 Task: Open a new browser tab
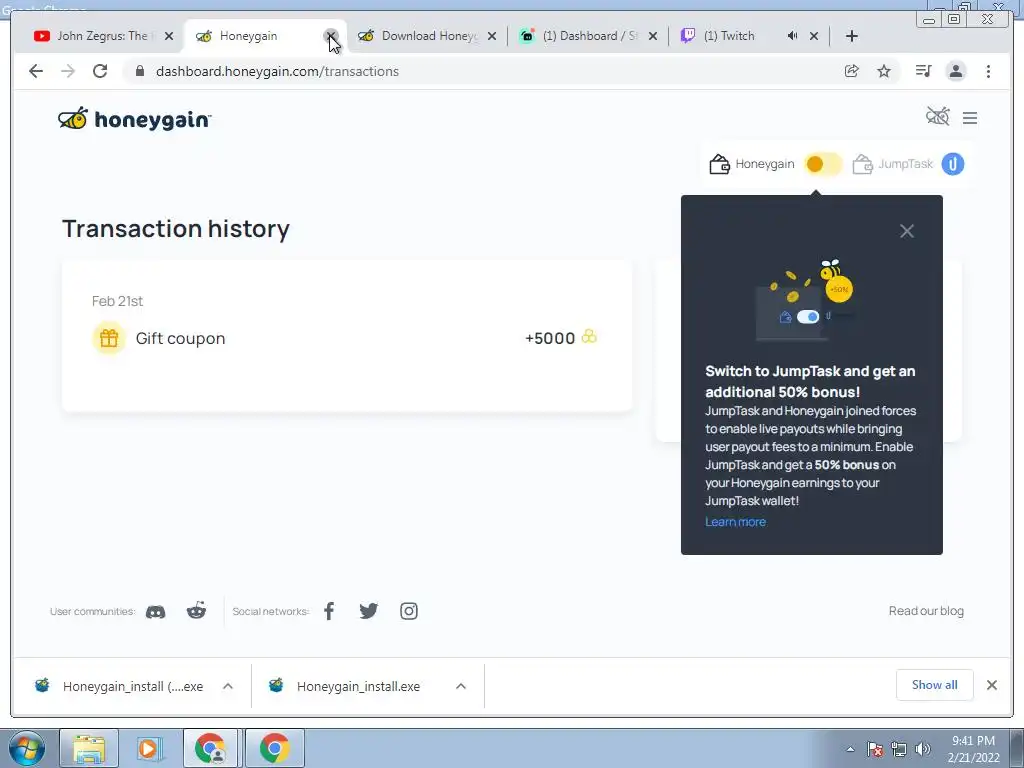click(852, 36)
